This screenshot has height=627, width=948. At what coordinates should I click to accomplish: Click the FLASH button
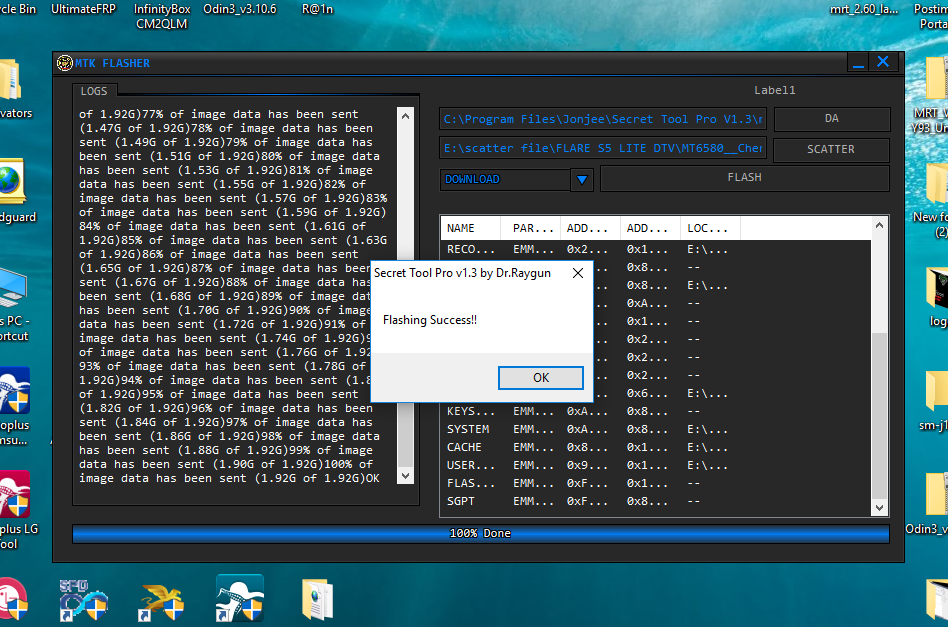744,178
